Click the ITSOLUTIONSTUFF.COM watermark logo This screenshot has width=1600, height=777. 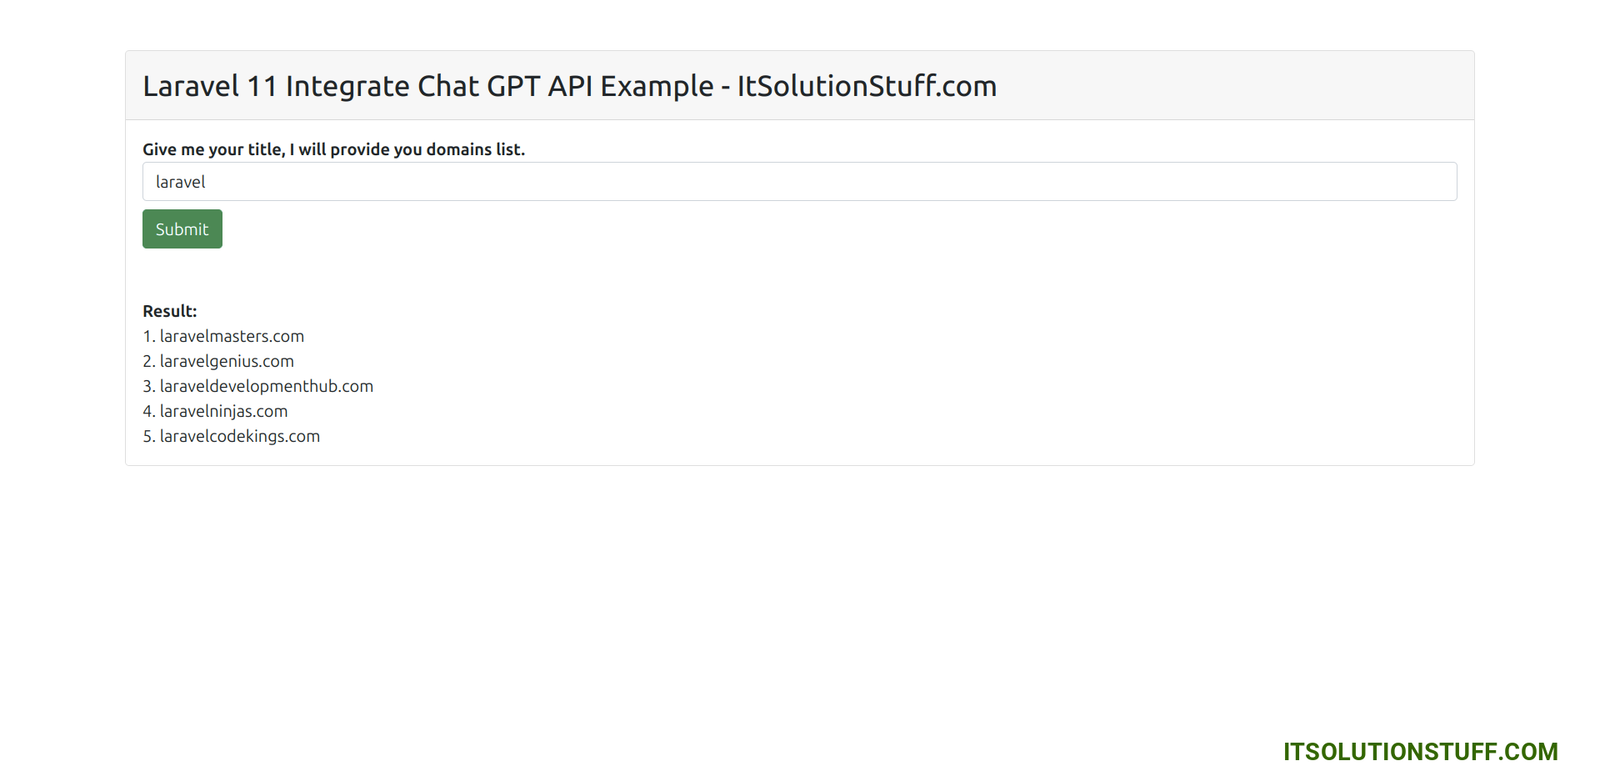point(1420,751)
